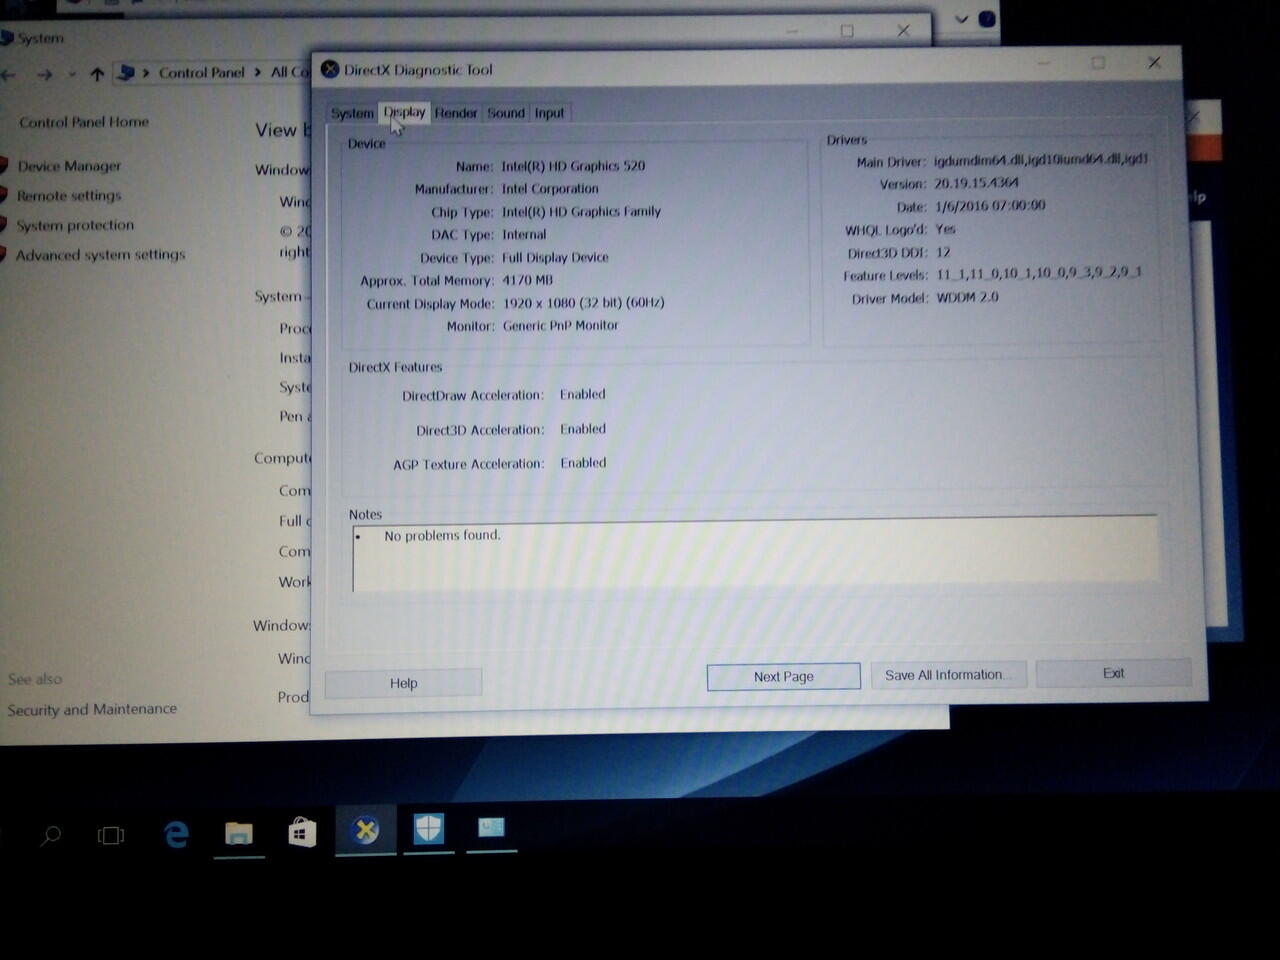Screen dimensions: 1280x960
Task: Minimize the DirectX Diagnostic Tool window
Action: click(x=1043, y=63)
